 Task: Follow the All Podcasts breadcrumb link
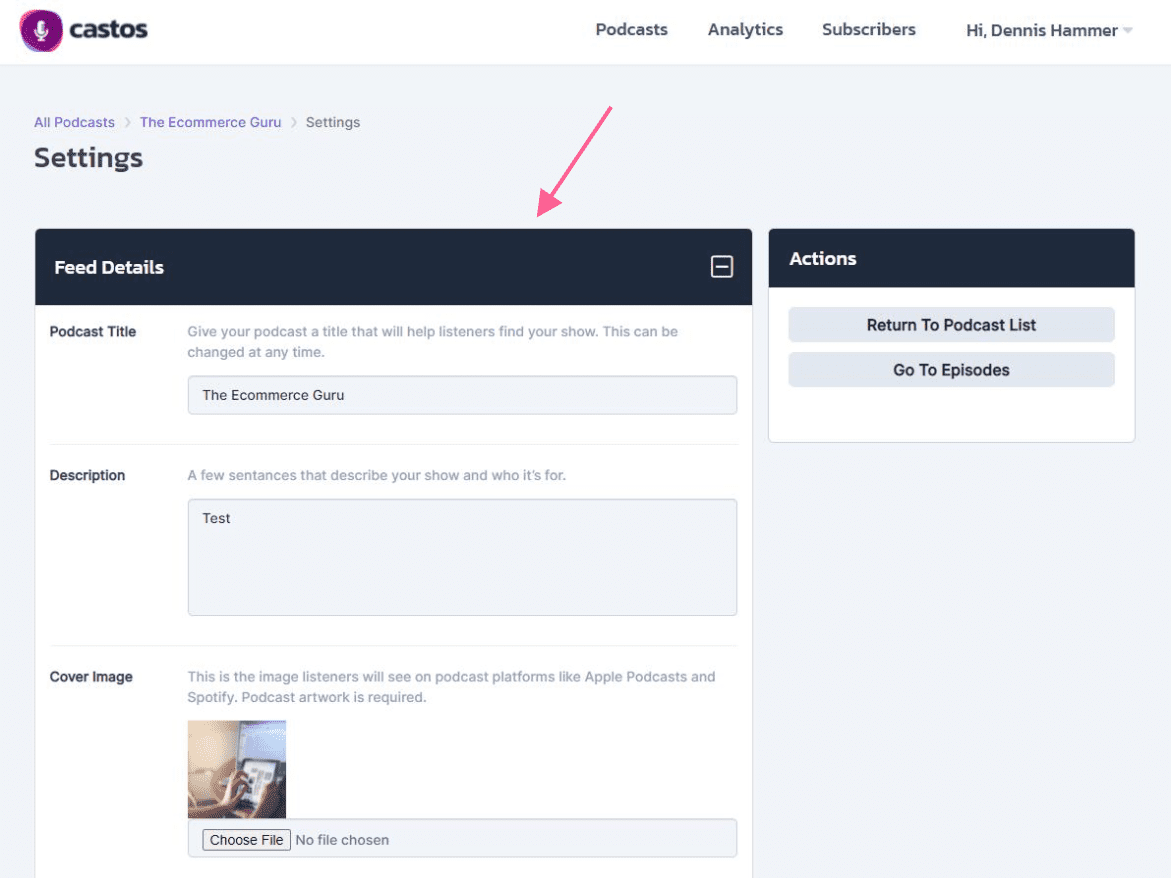[74, 122]
